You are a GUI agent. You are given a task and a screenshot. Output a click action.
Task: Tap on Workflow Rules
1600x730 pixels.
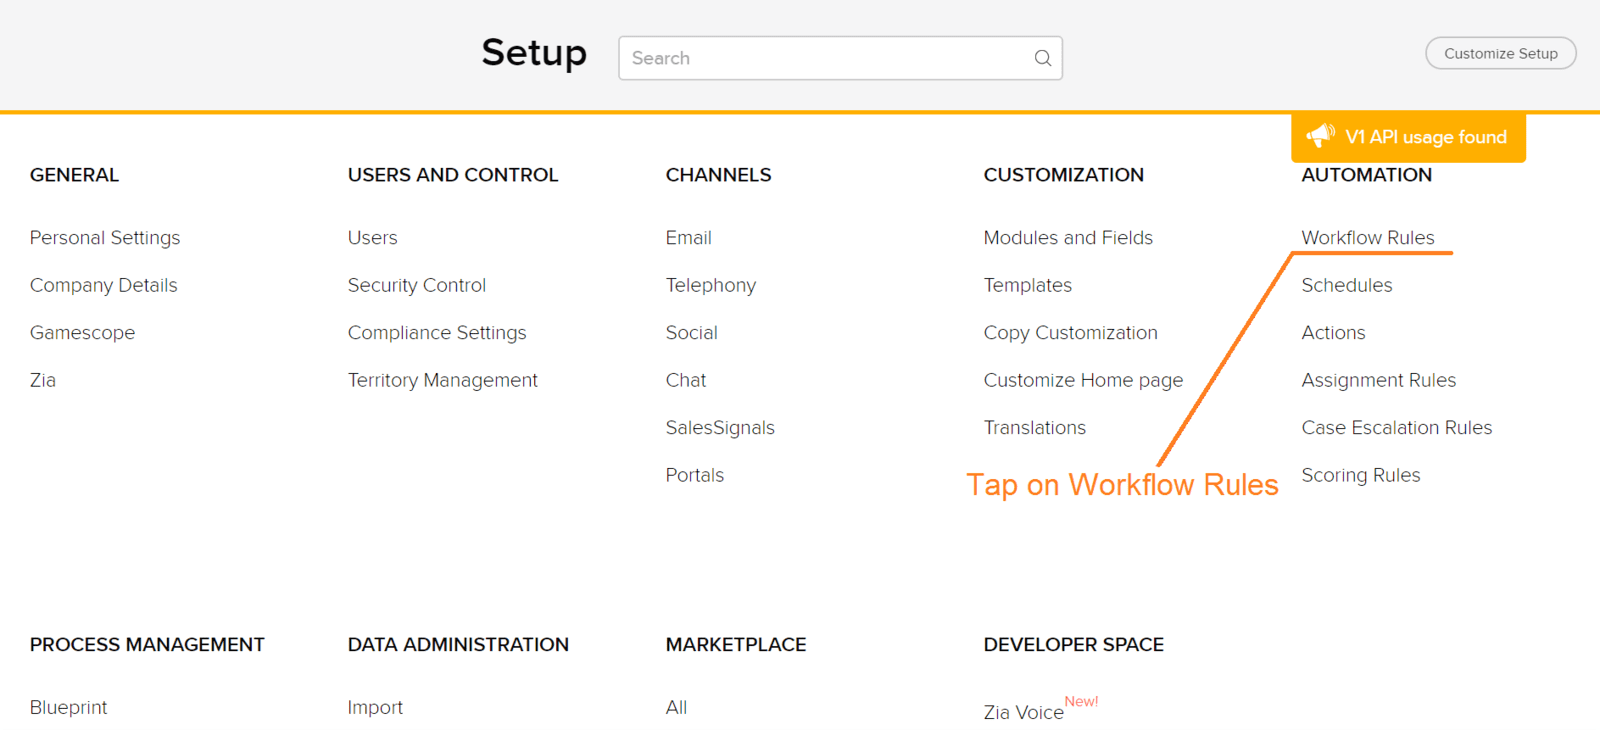point(1368,238)
